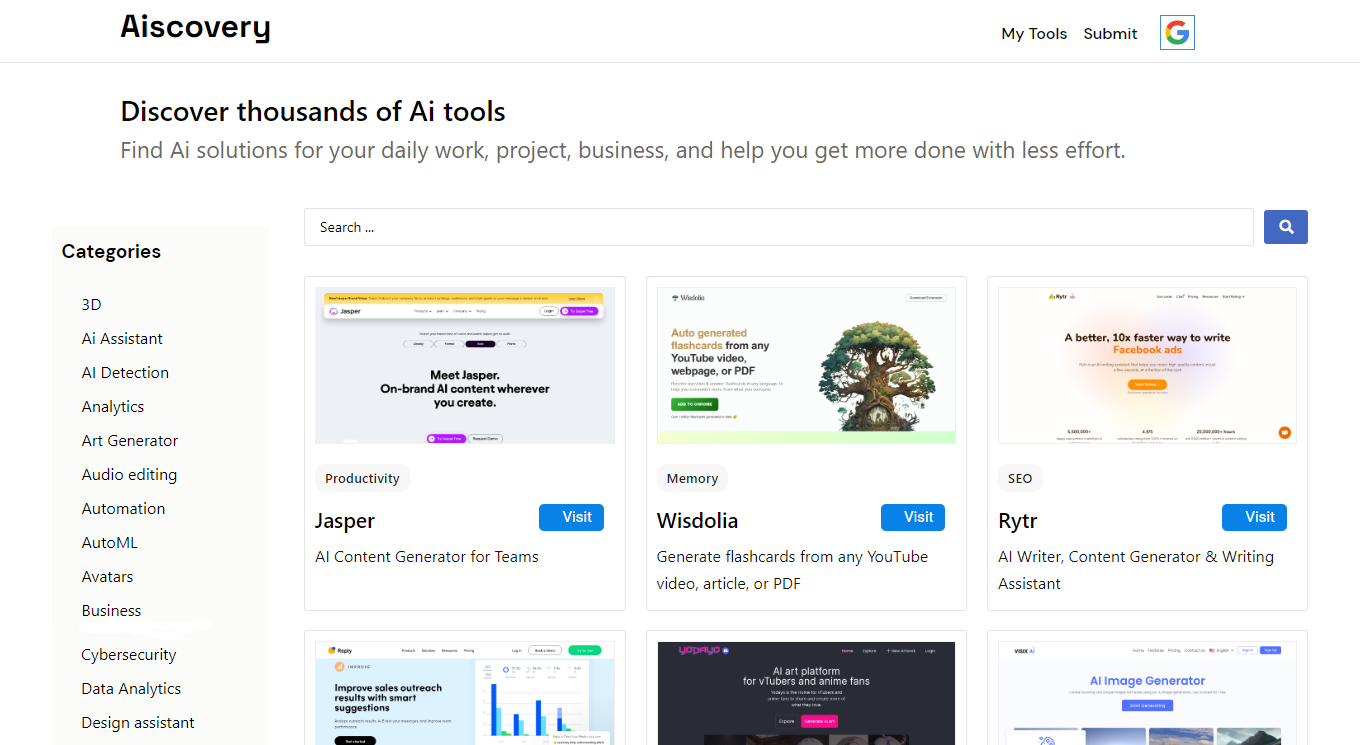Image resolution: width=1360 pixels, height=745 pixels.
Task: Select the AutoML category
Action: [x=110, y=543]
